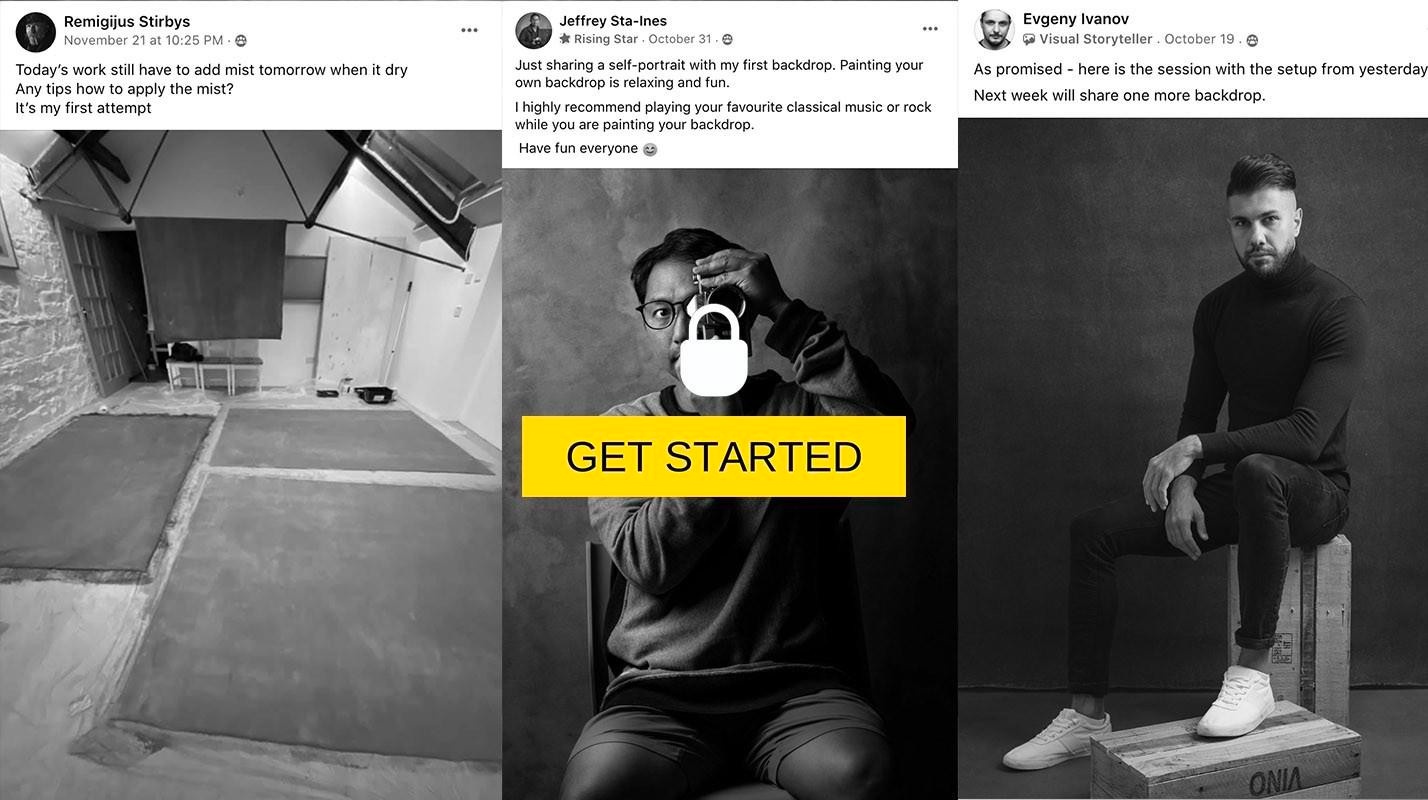This screenshot has width=1428, height=800.
Task: Open Jeffrey Sta-Ines name link
Action: [613, 20]
